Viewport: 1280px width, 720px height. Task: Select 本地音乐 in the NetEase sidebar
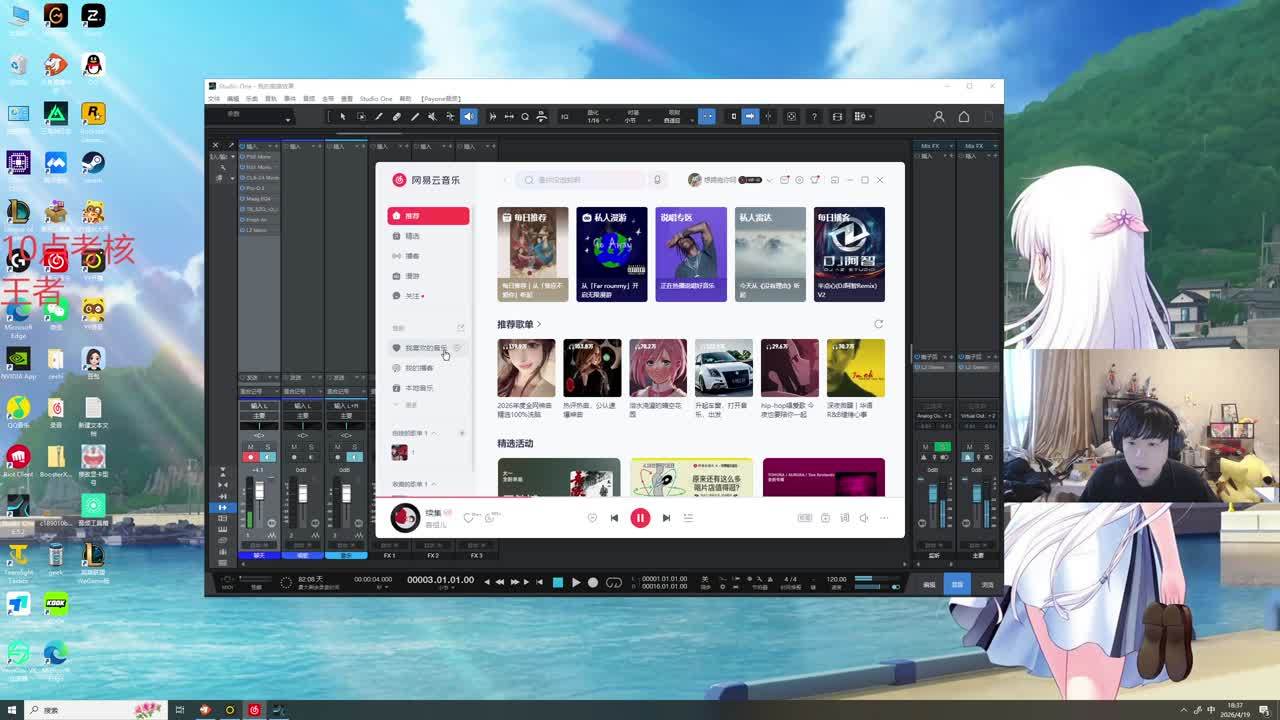(x=419, y=388)
